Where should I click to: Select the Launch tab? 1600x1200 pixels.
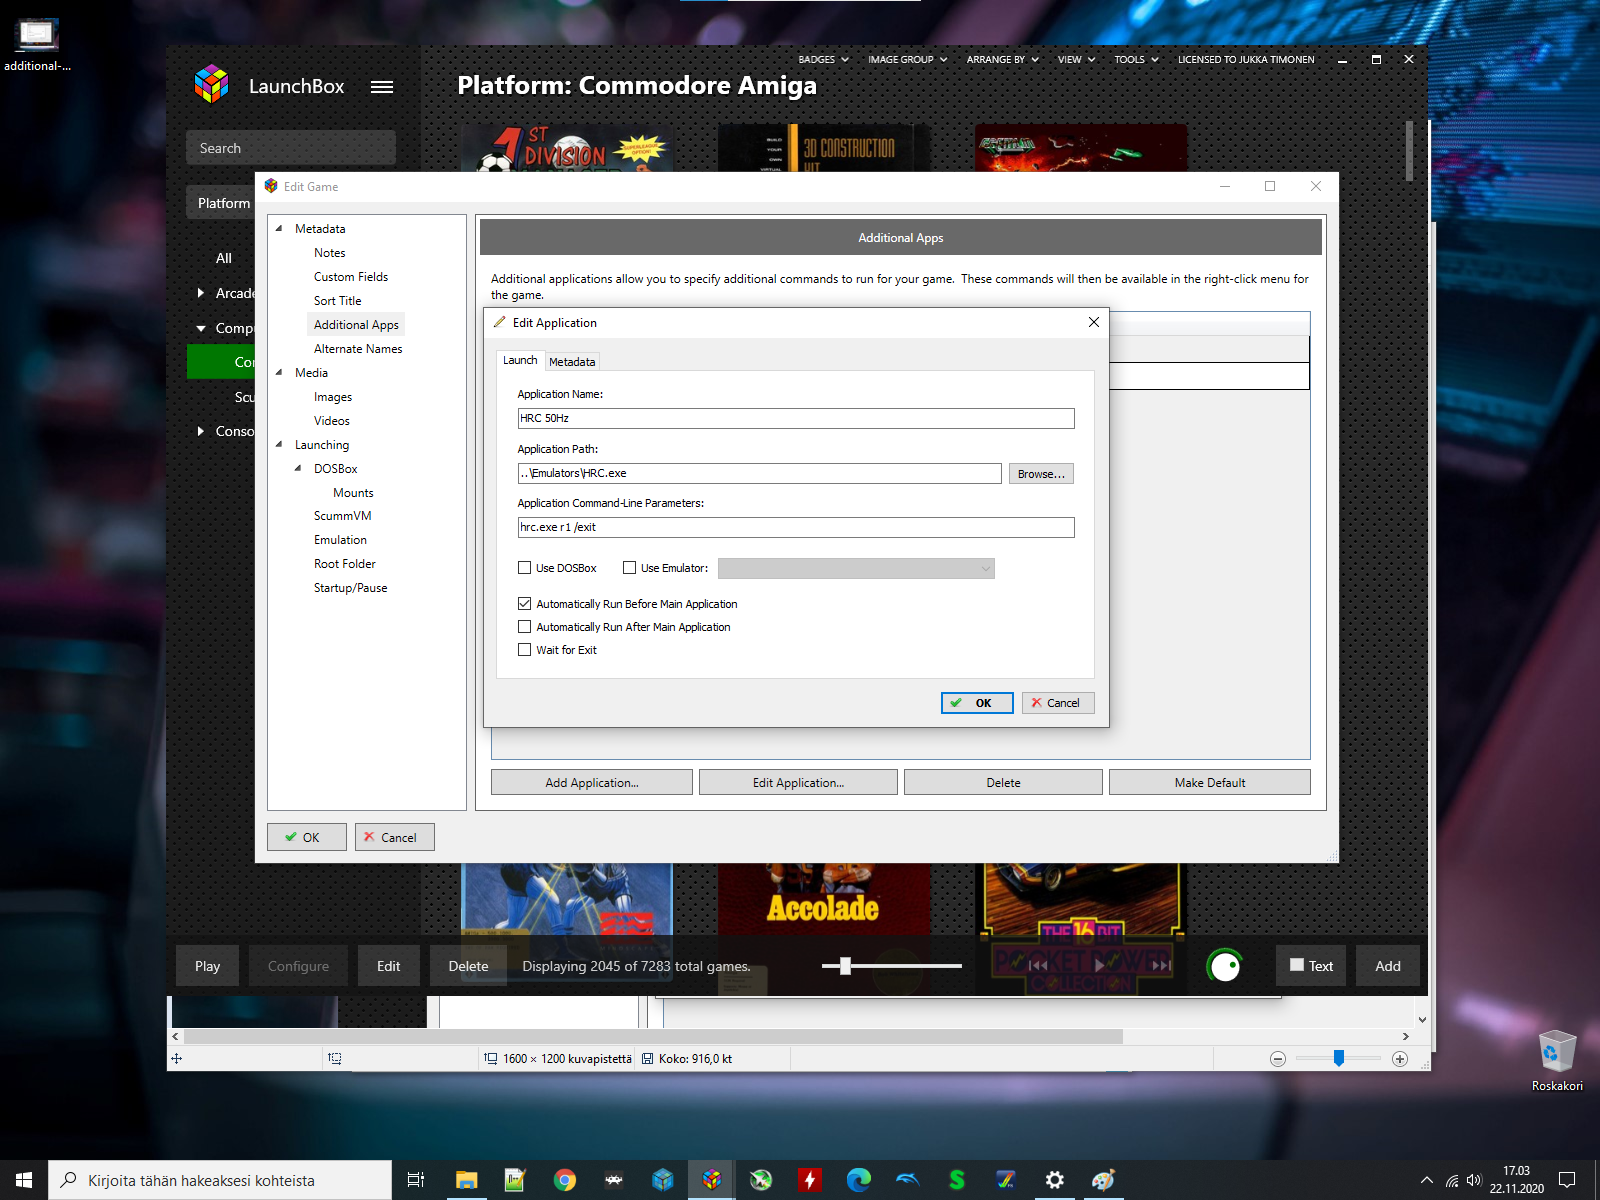(x=520, y=360)
